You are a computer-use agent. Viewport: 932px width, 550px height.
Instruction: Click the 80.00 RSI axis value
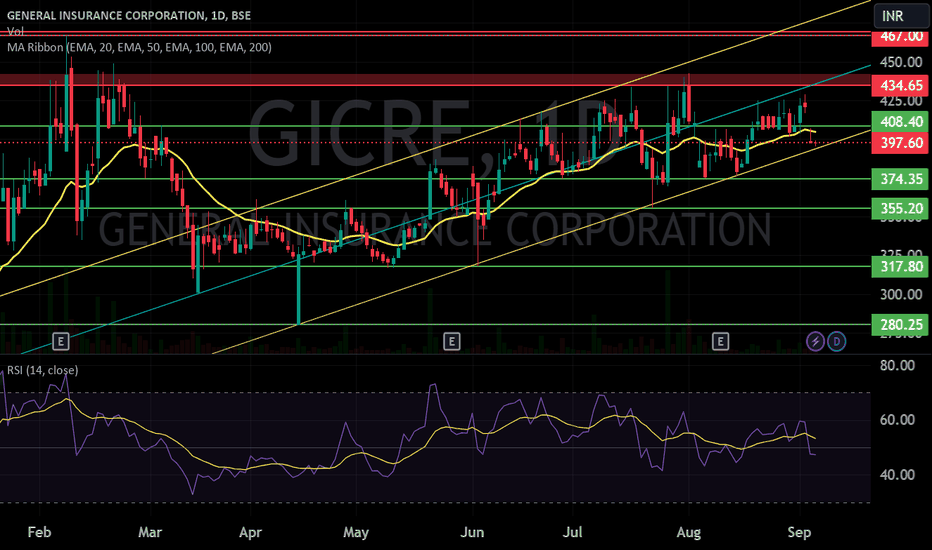pyautogui.click(x=897, y=365)
